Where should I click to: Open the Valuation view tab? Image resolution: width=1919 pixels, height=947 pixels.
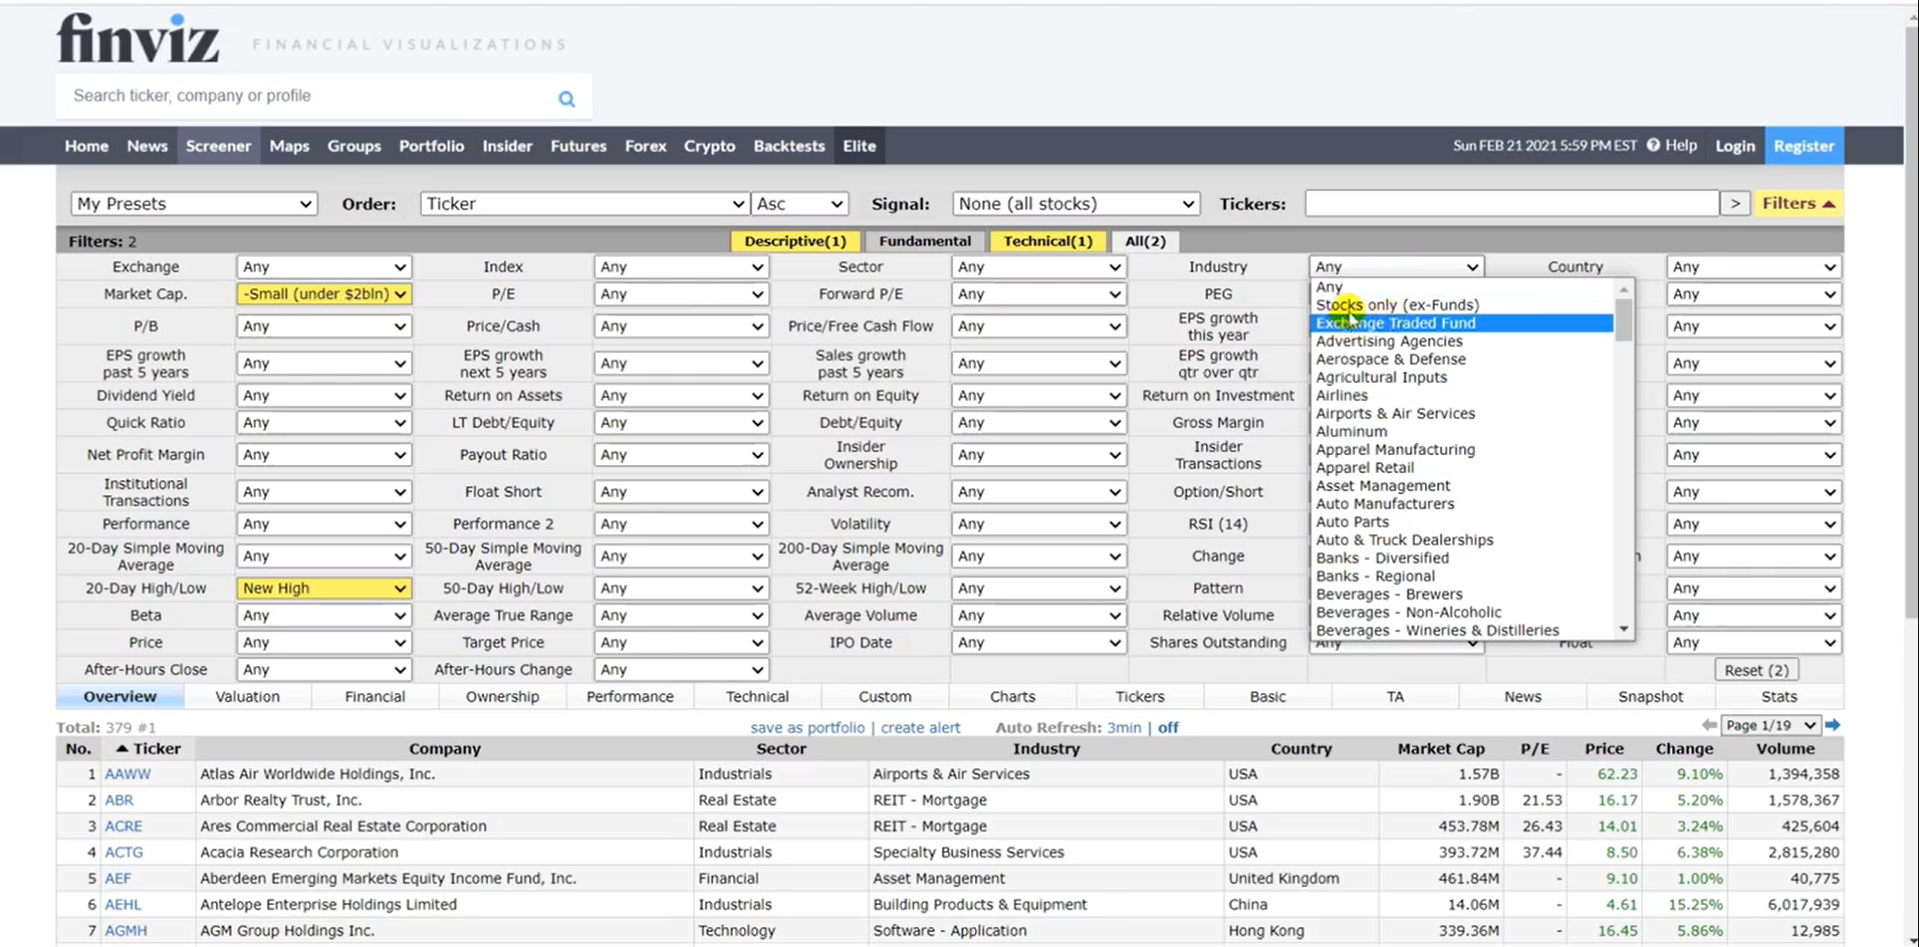pyautogui.click(x=247, y=696)
